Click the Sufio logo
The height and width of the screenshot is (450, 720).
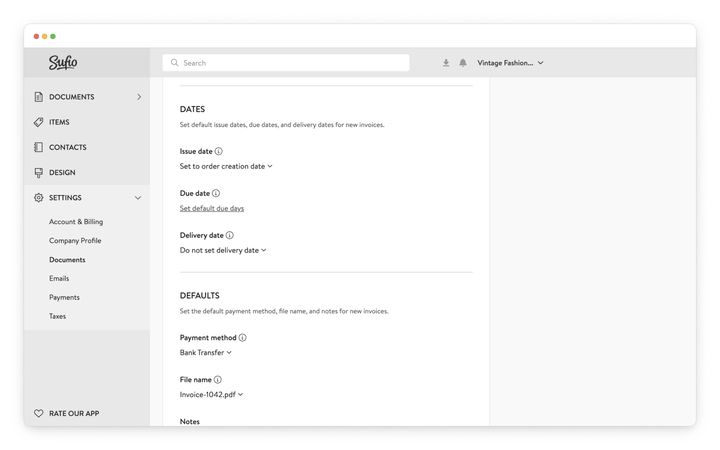[63, 62]
